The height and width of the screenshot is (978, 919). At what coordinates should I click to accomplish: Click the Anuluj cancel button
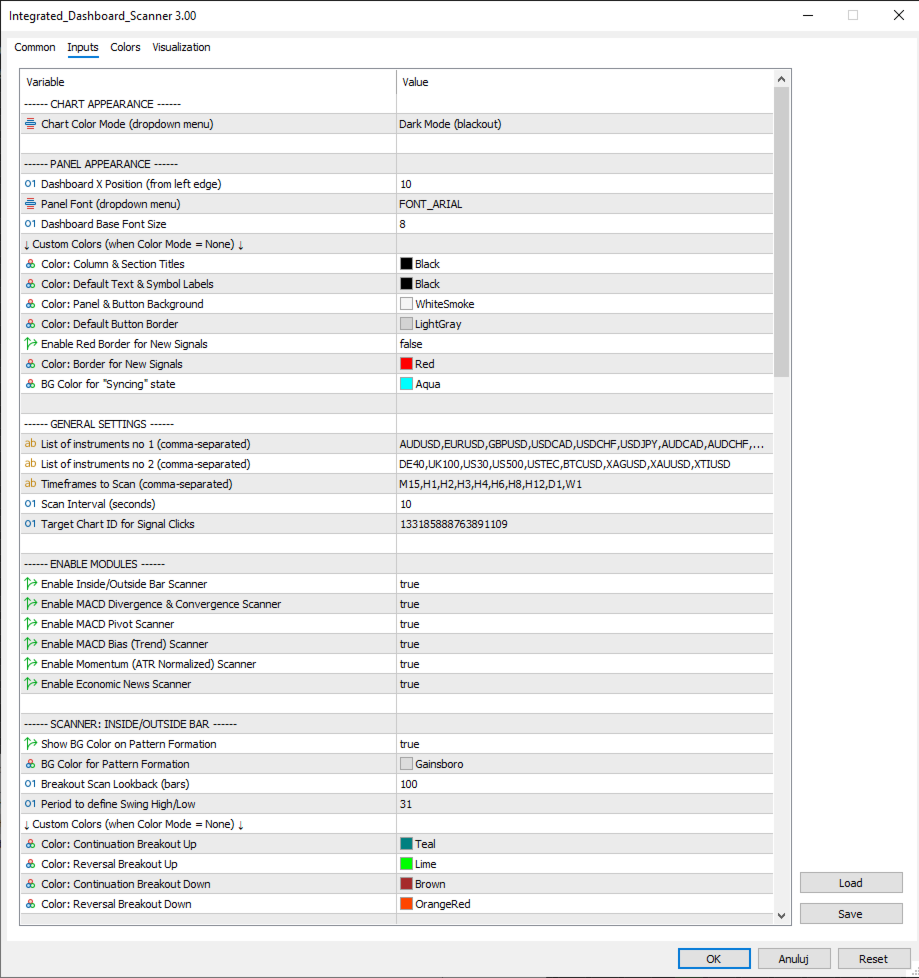coord(794,959)
